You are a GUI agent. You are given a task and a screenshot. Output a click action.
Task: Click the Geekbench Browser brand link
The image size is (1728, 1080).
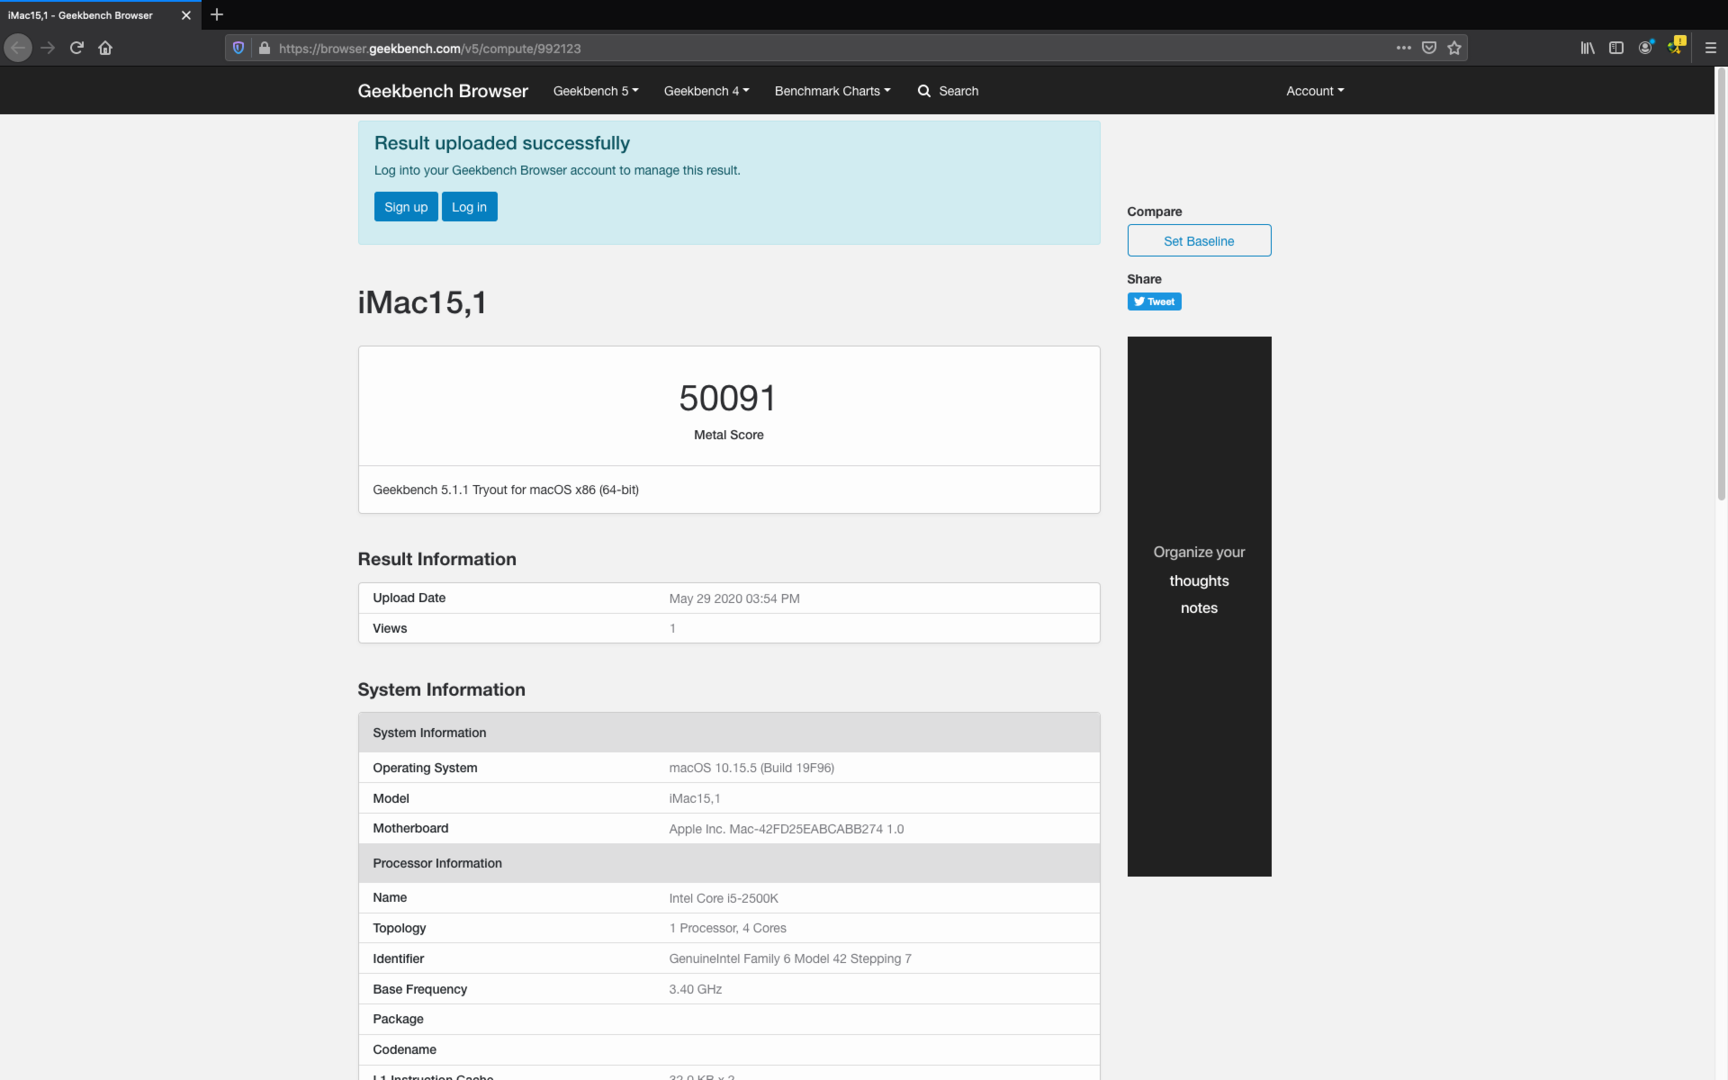coord(443,91)
